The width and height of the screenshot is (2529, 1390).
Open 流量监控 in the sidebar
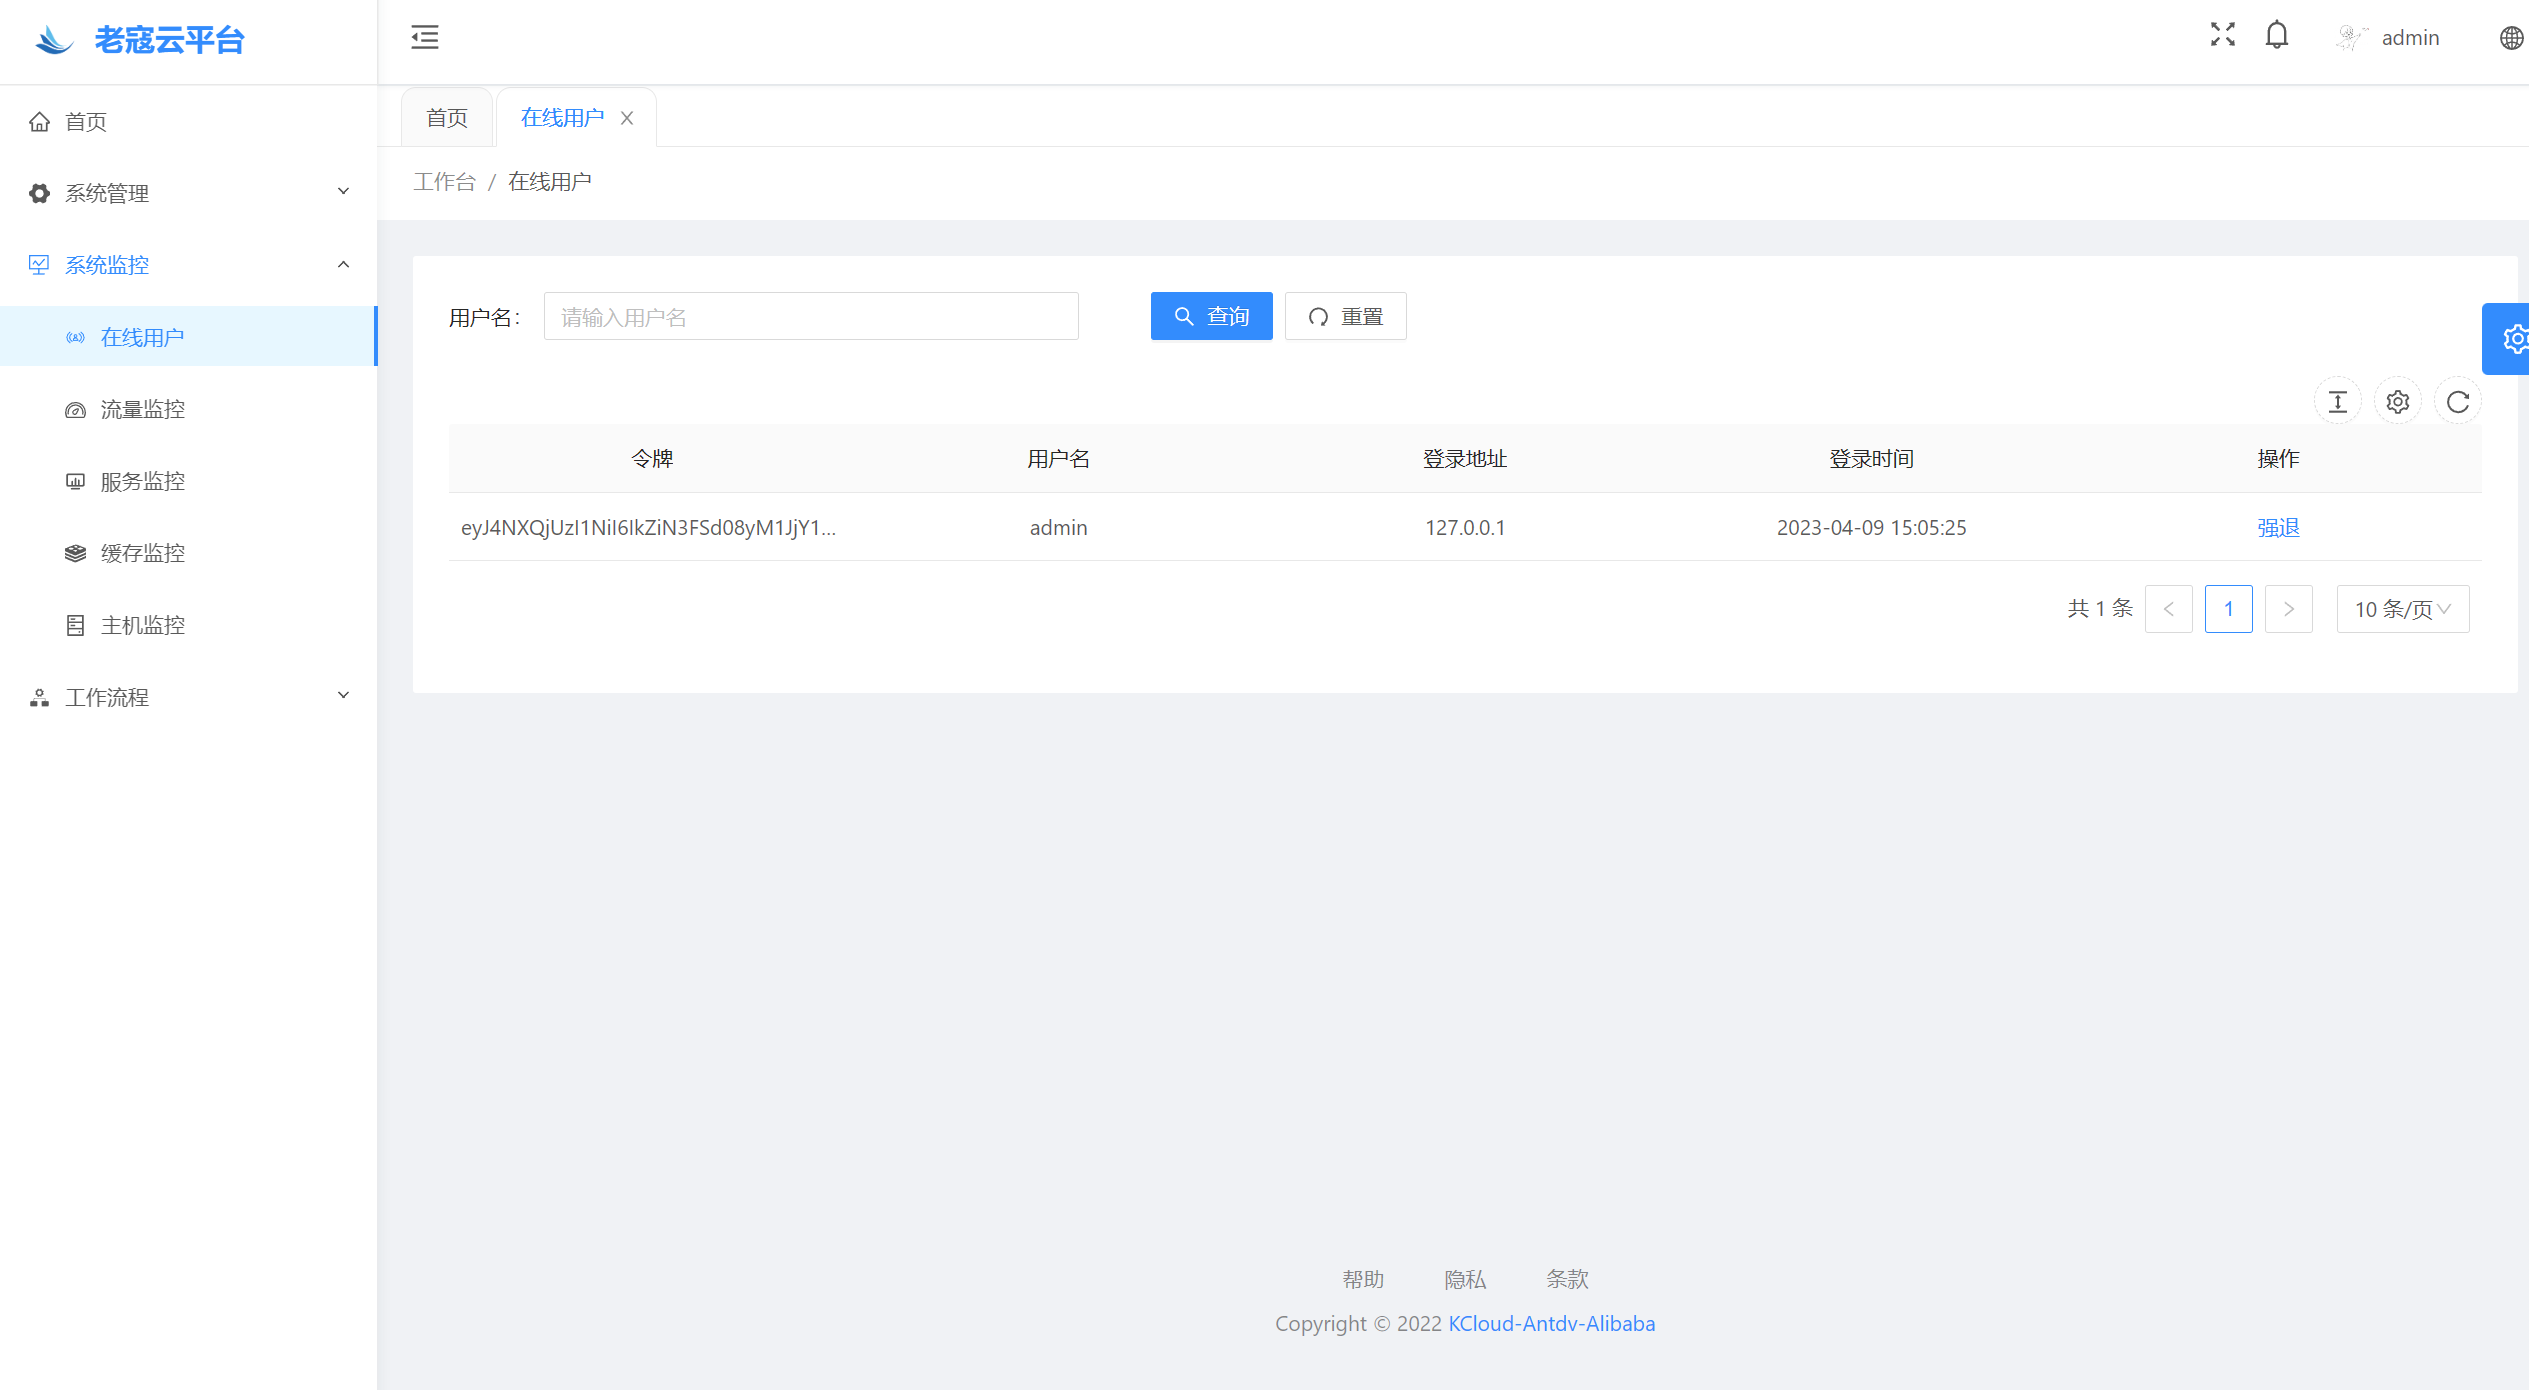click(x=143, y=409)
